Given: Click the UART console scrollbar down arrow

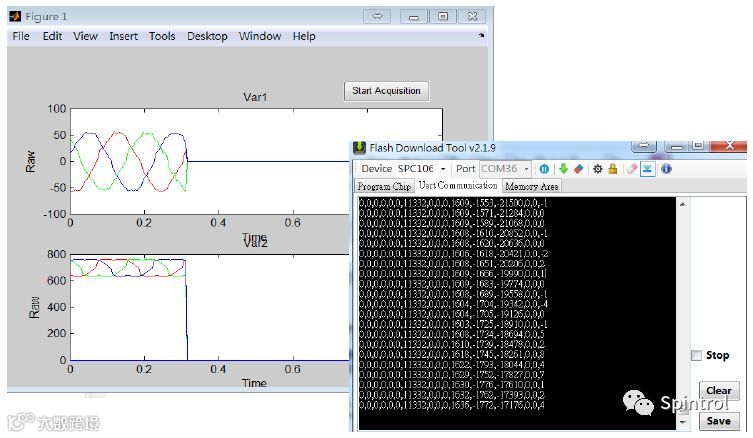Looking at the screenshot, I should (682, 423).
